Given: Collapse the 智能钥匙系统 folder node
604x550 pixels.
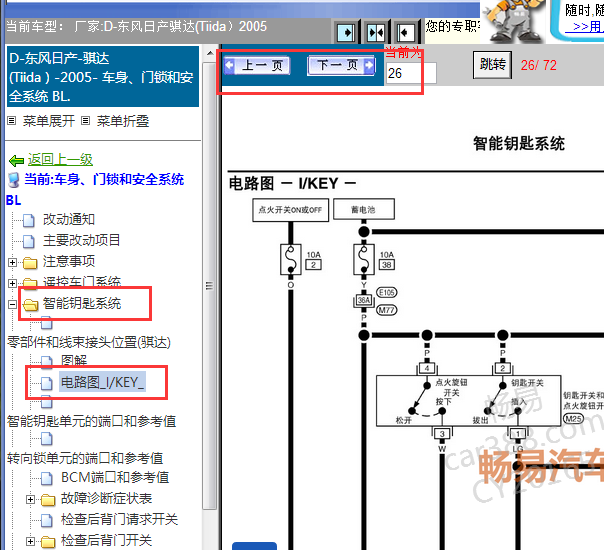Looking at the screenshot, I should point(12,304).
